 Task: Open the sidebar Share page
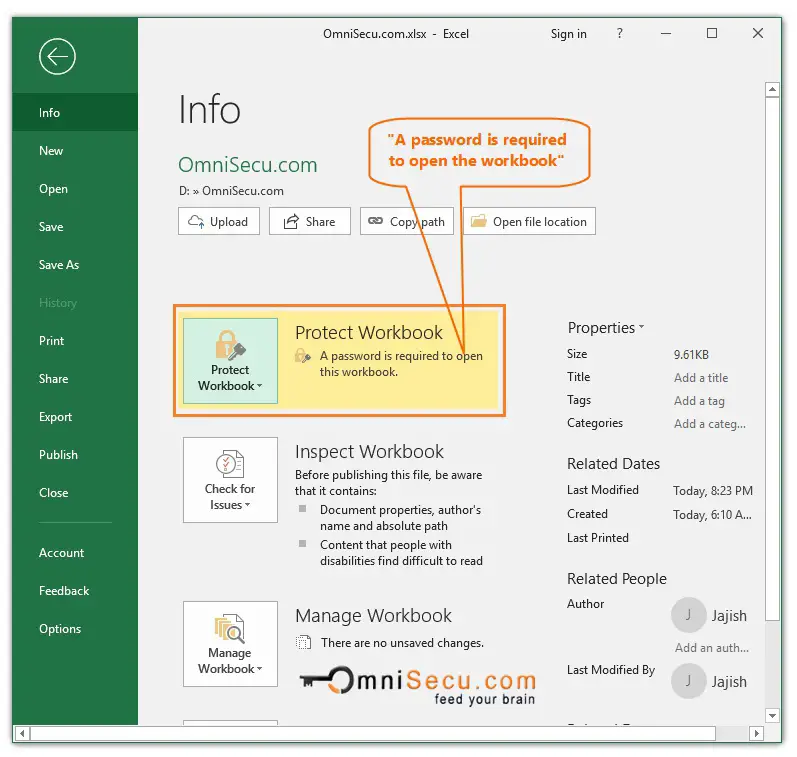(75, 379)
